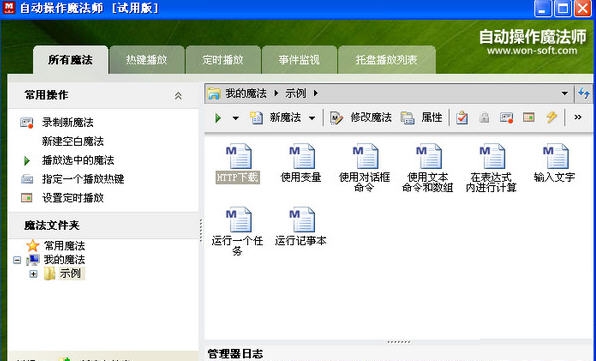Select the 在表达式内进行计算 magic file

coord(491,167)
